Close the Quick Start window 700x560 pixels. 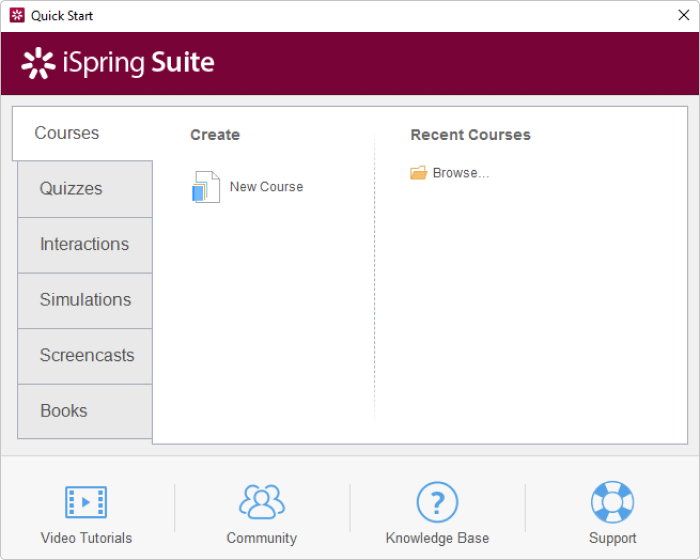point(683,15)
